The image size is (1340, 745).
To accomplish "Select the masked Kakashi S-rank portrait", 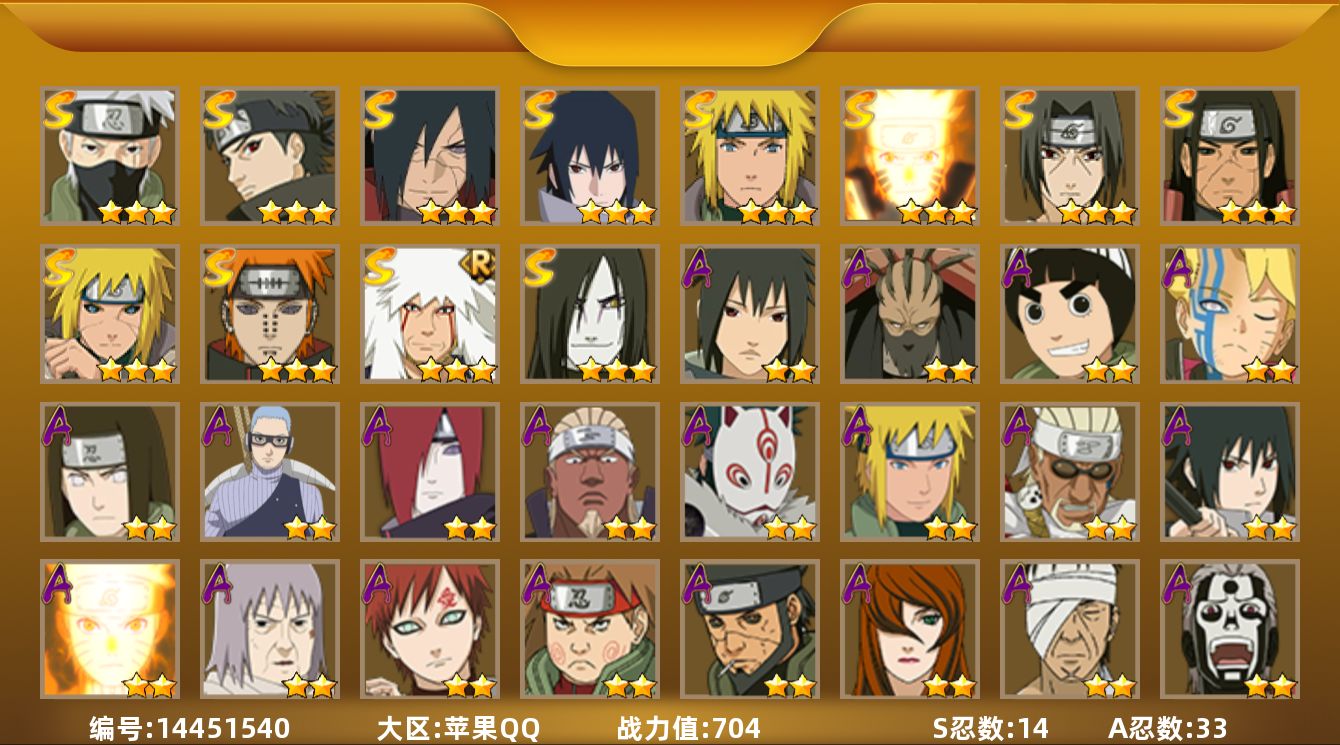I will [110, 156].
